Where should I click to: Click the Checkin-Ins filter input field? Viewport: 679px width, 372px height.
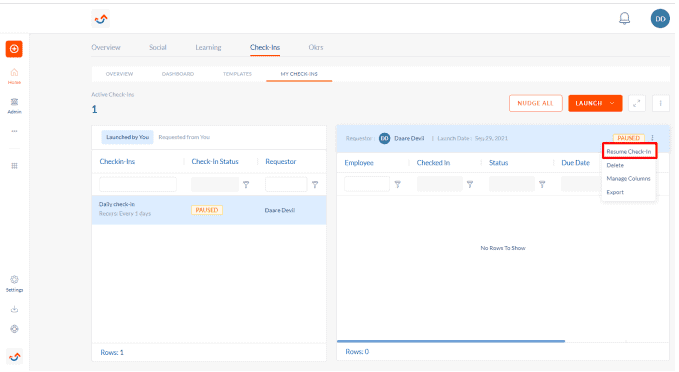pos(138,184)
